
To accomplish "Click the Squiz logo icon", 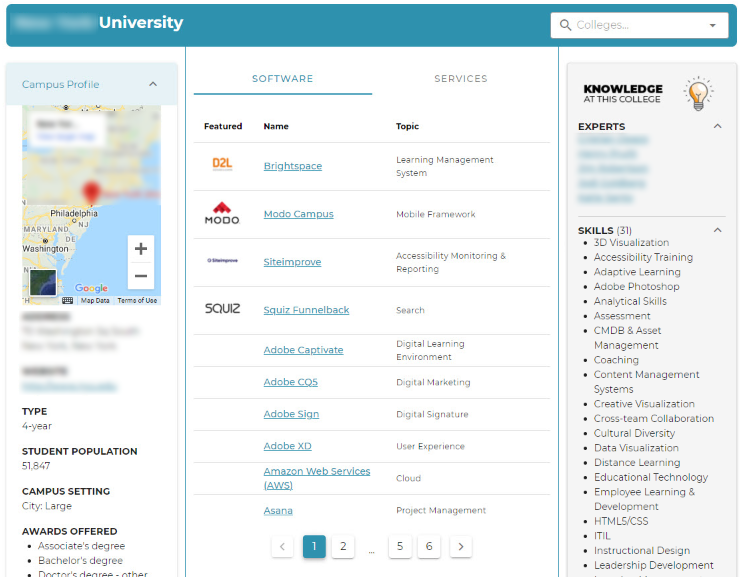I will [222, 309].
